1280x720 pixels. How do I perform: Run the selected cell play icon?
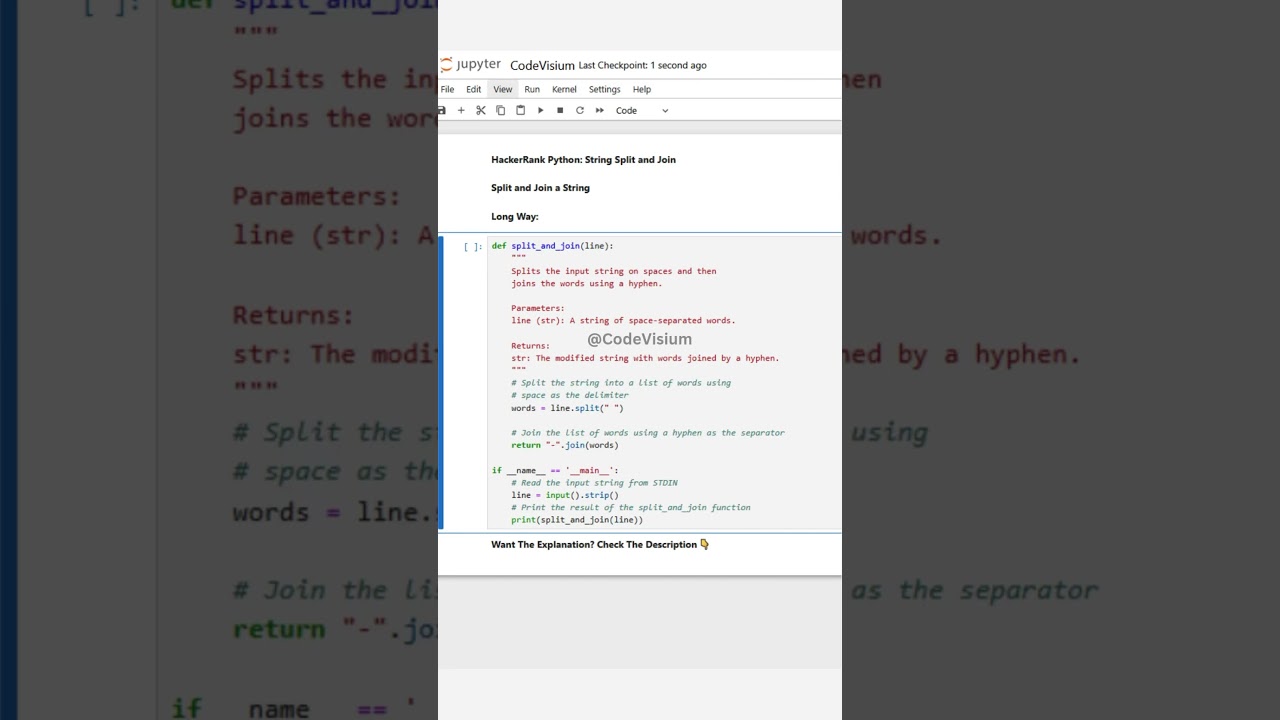tap(540, 110)
